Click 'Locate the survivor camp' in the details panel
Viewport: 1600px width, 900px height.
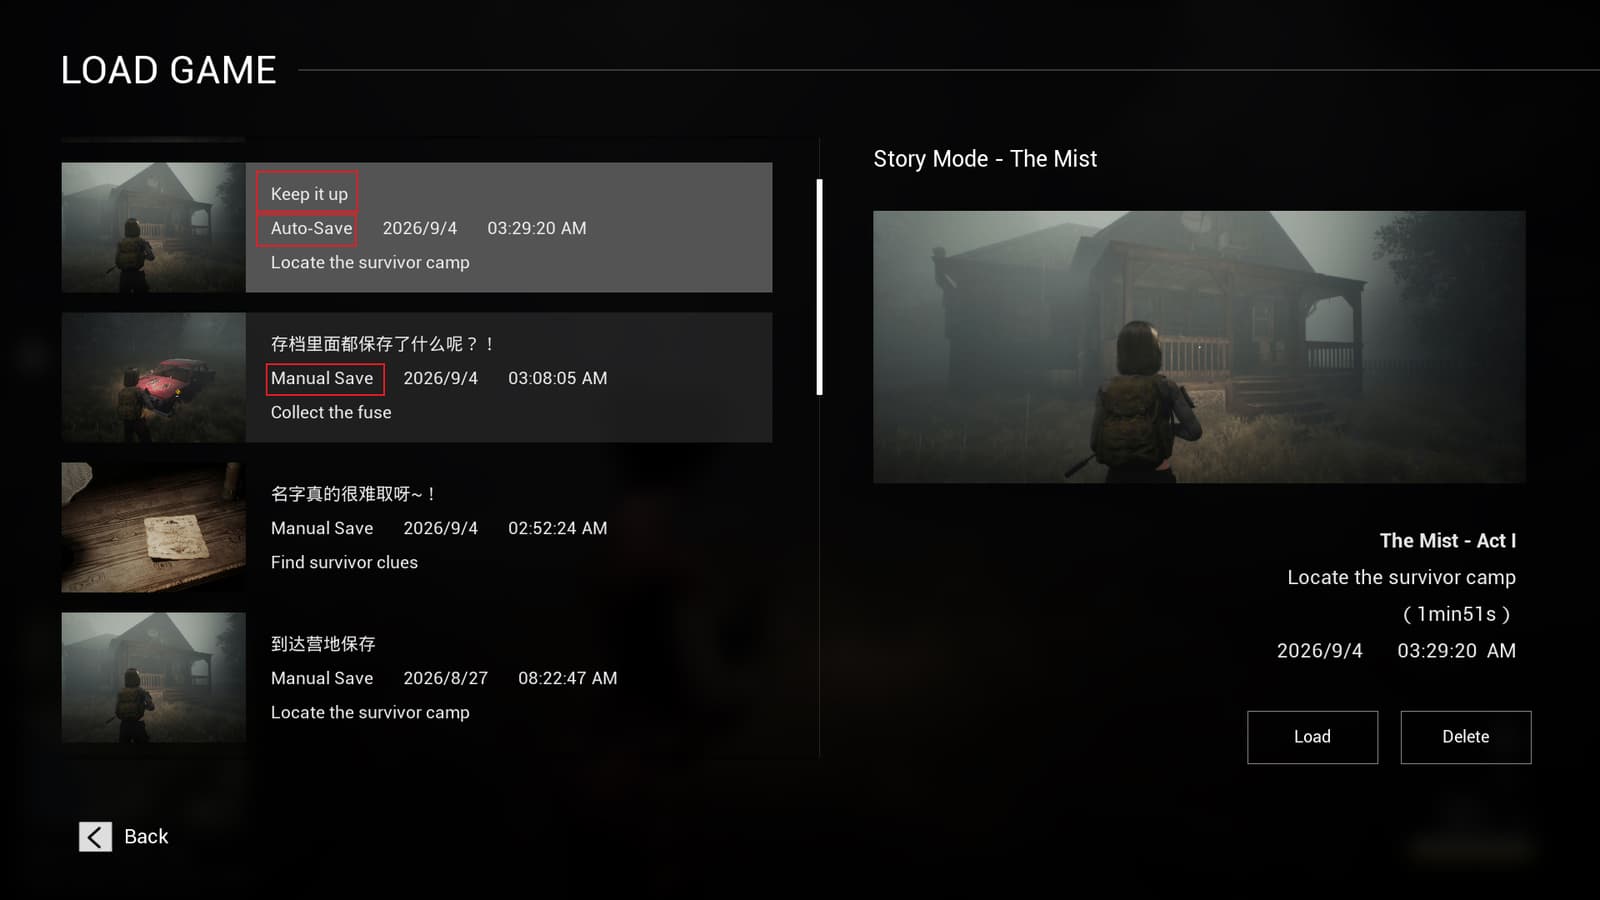[1402, 577]
